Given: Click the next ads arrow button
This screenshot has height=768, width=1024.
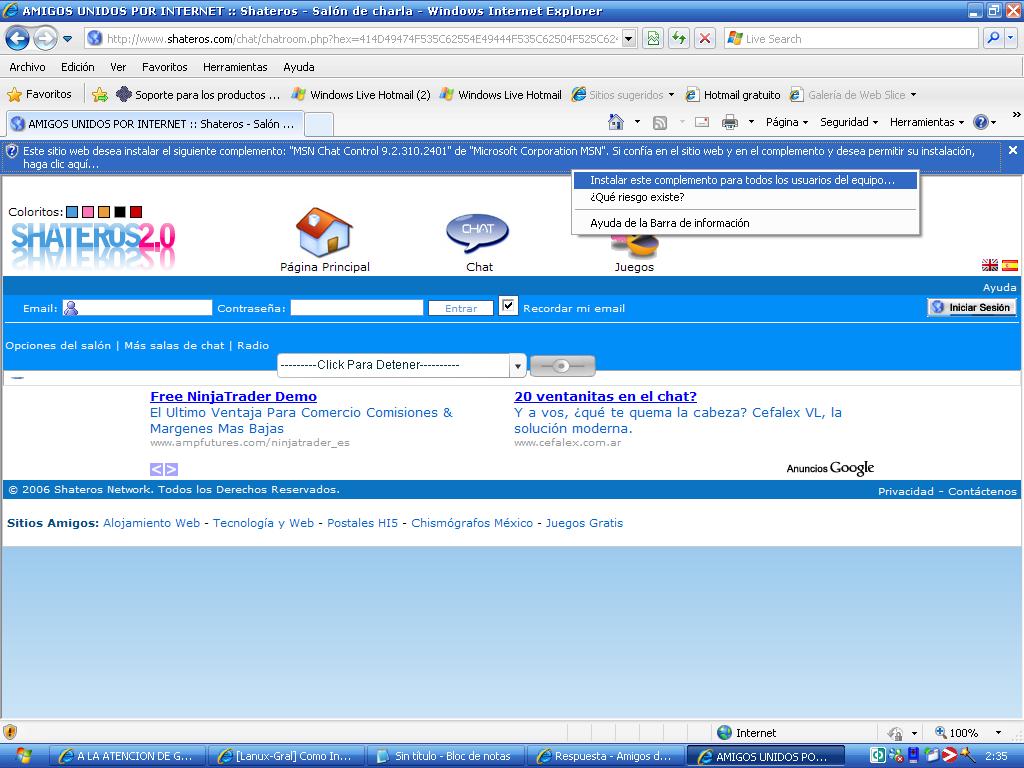Looking at the screenshot, I should pyautogui.click(x=171, y=469).
